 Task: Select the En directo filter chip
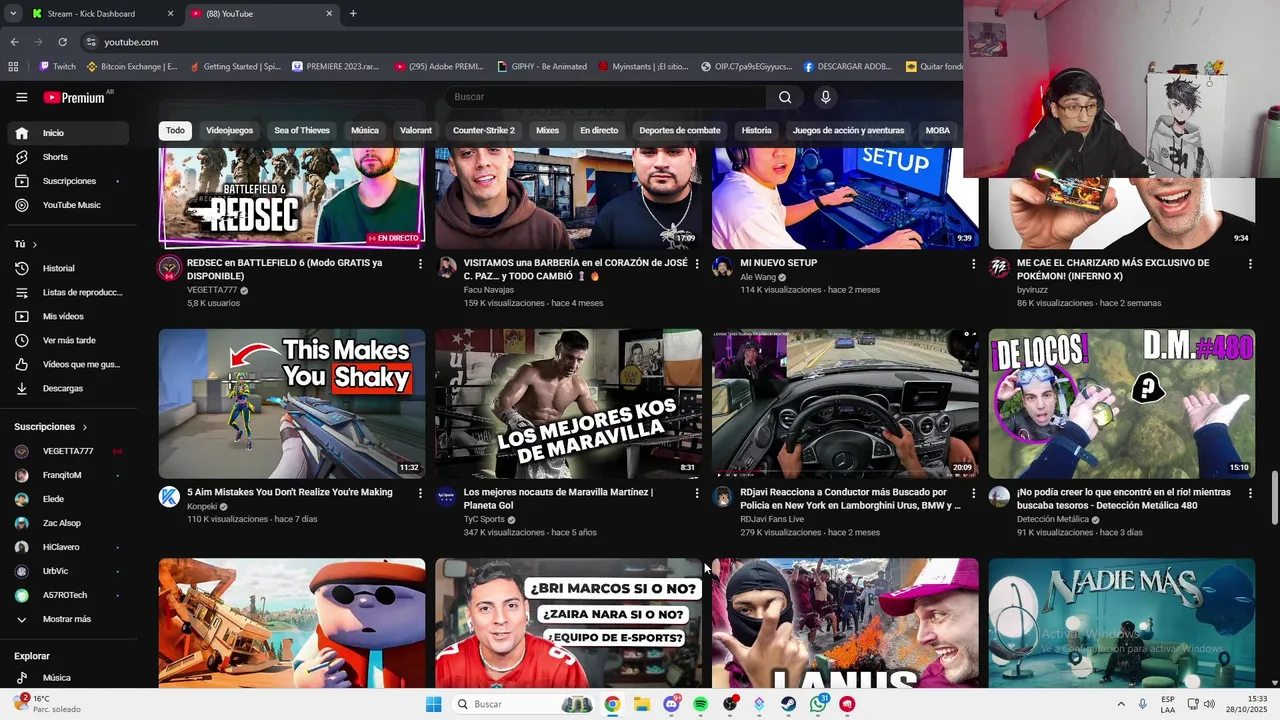tap(599, 131)
